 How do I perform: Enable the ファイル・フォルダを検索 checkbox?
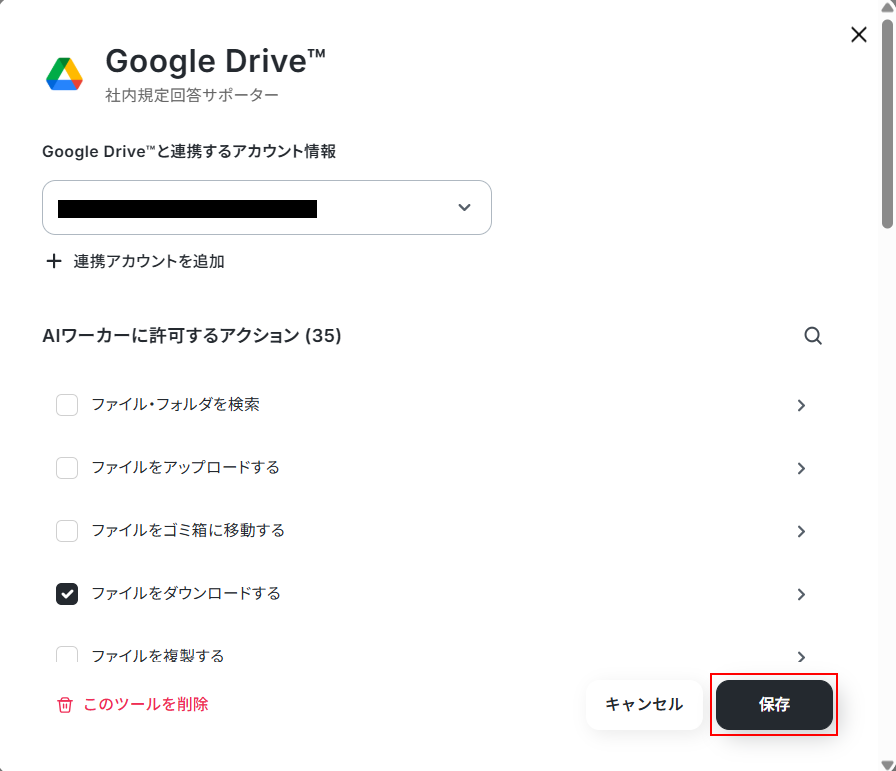click(x=67, y=405)
